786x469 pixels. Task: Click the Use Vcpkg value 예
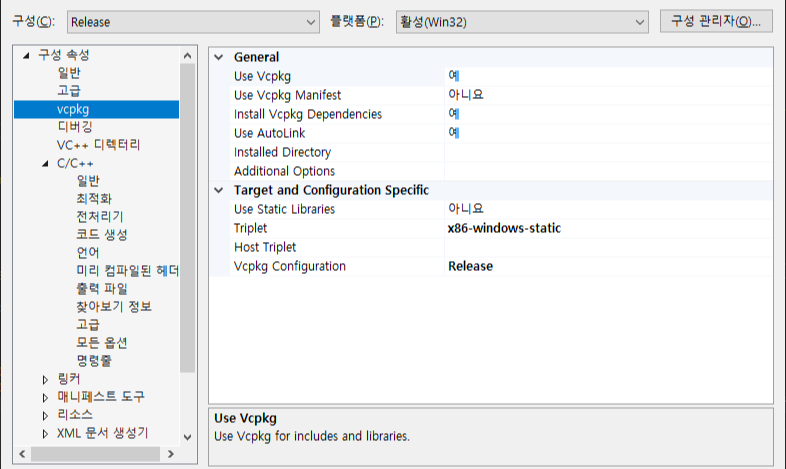454,76
